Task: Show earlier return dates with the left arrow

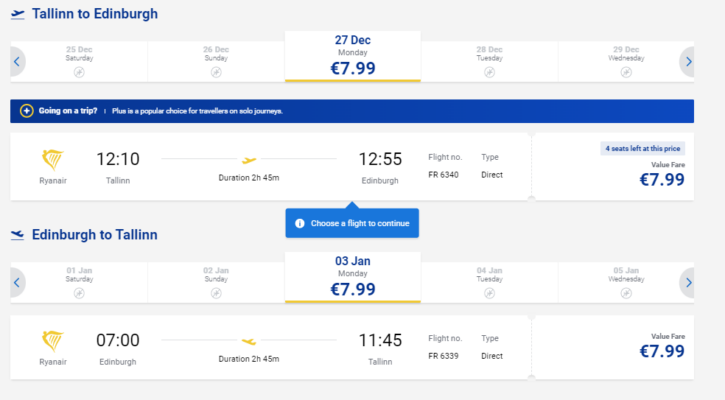Action: [x=17, y=283]
